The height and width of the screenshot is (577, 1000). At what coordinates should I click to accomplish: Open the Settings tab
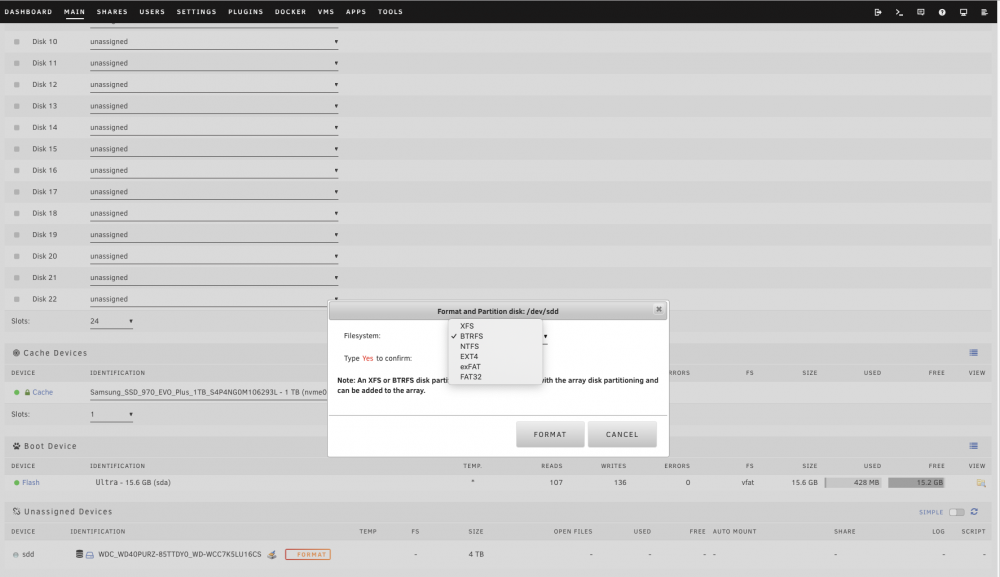(196, 11)
